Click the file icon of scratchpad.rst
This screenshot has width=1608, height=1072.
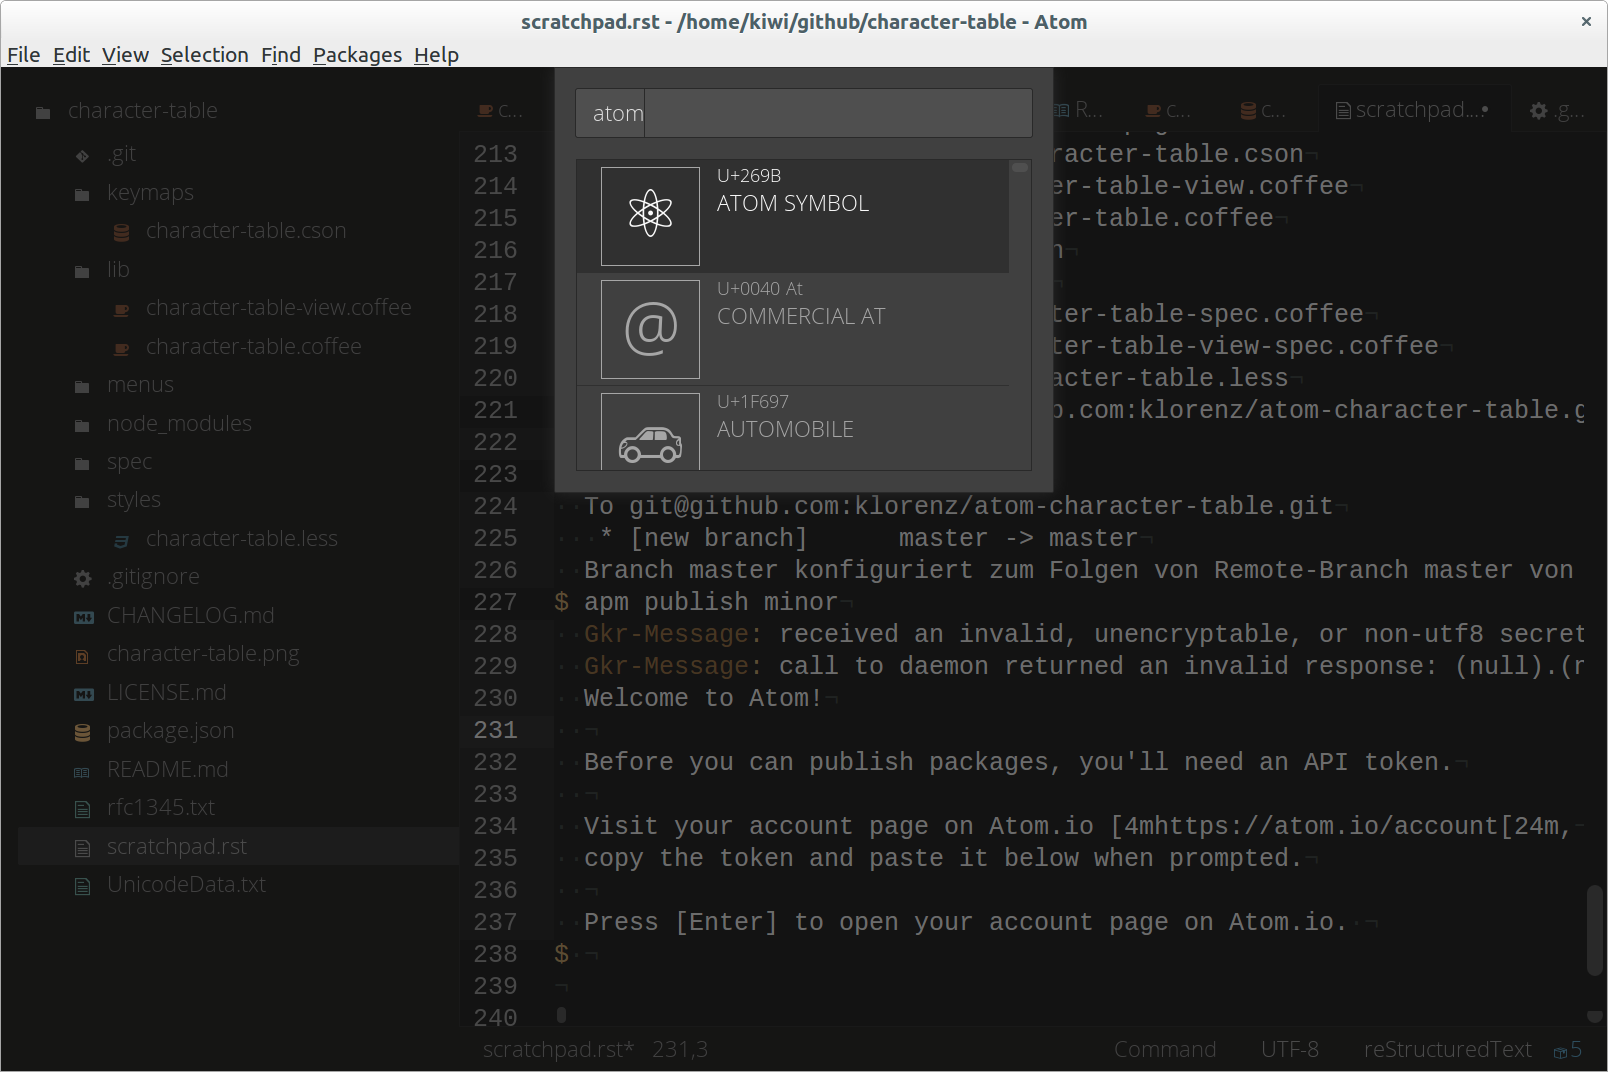(x=83, y=848)
